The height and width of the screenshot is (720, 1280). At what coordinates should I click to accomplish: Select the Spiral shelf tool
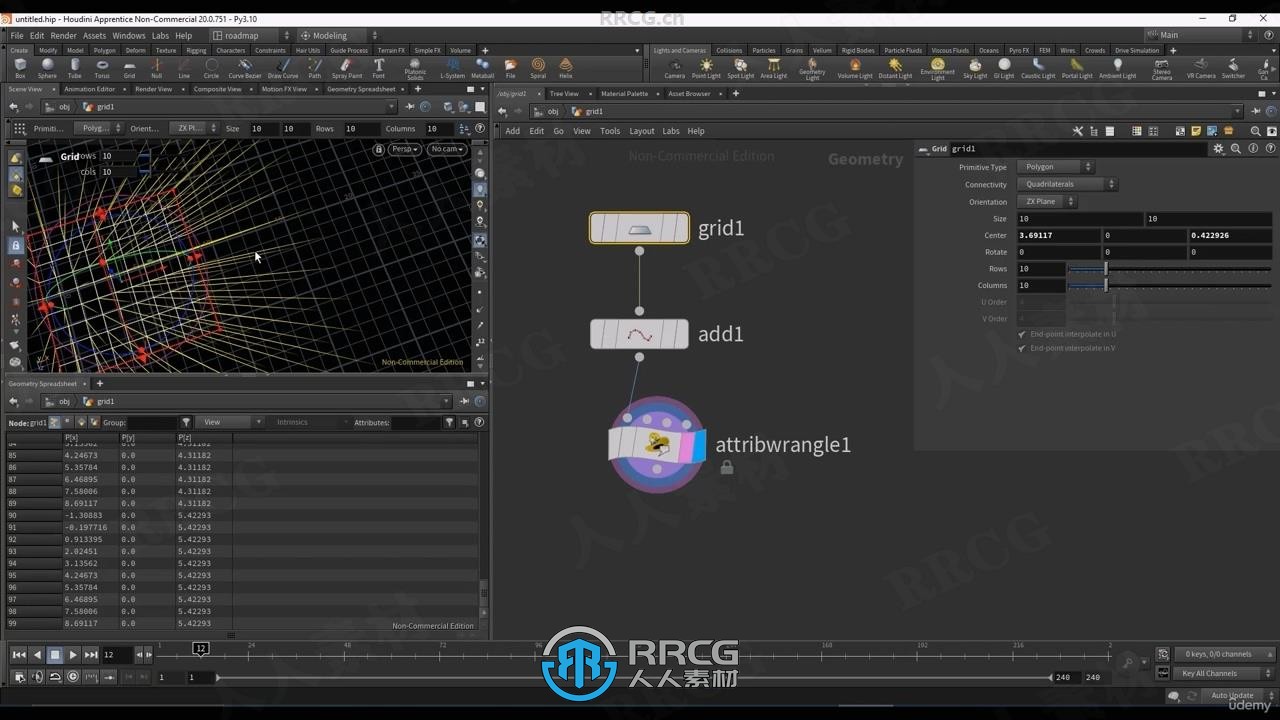[x=538, y=68]
